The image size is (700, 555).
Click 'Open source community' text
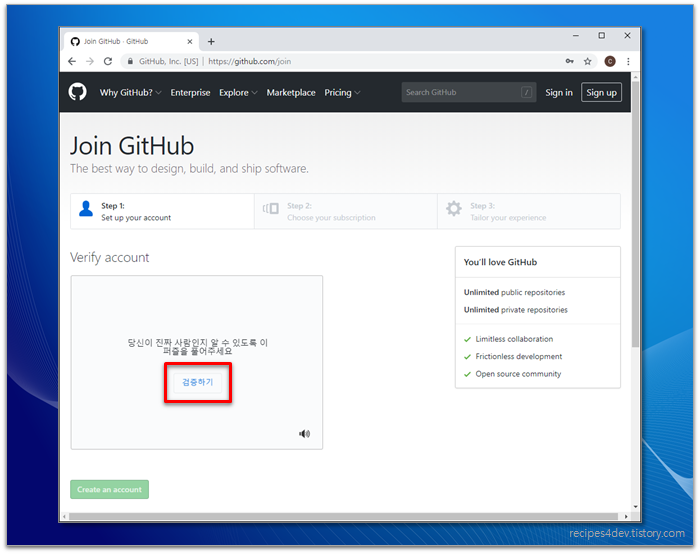click(x=518, y=374)
